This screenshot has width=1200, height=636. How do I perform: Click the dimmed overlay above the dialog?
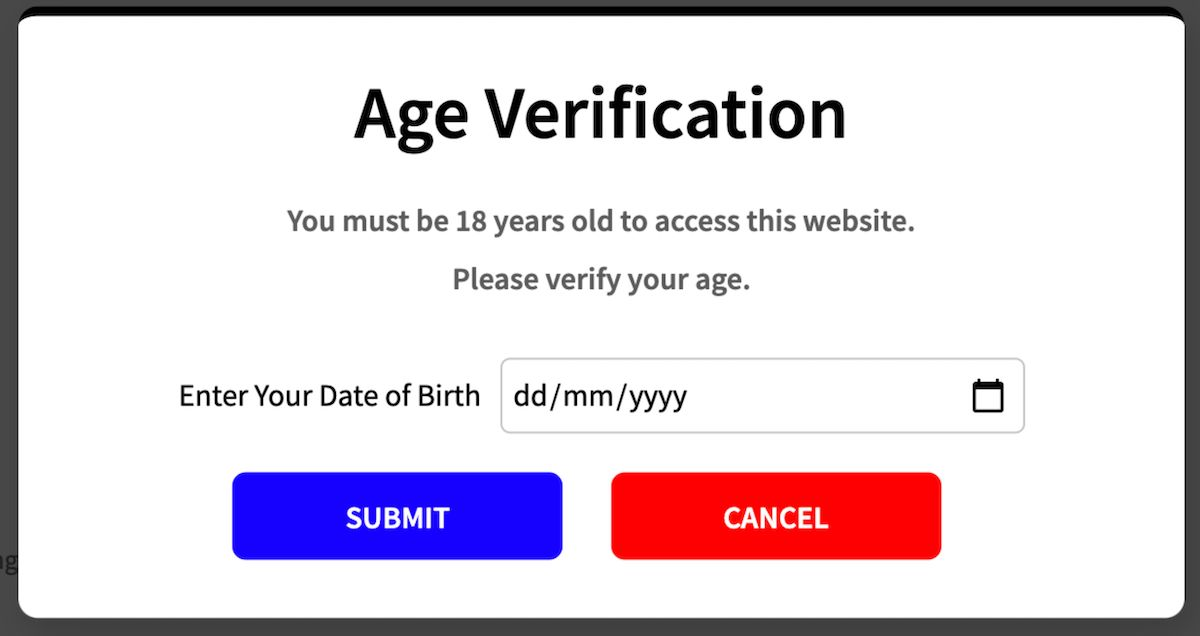[600, 5]
